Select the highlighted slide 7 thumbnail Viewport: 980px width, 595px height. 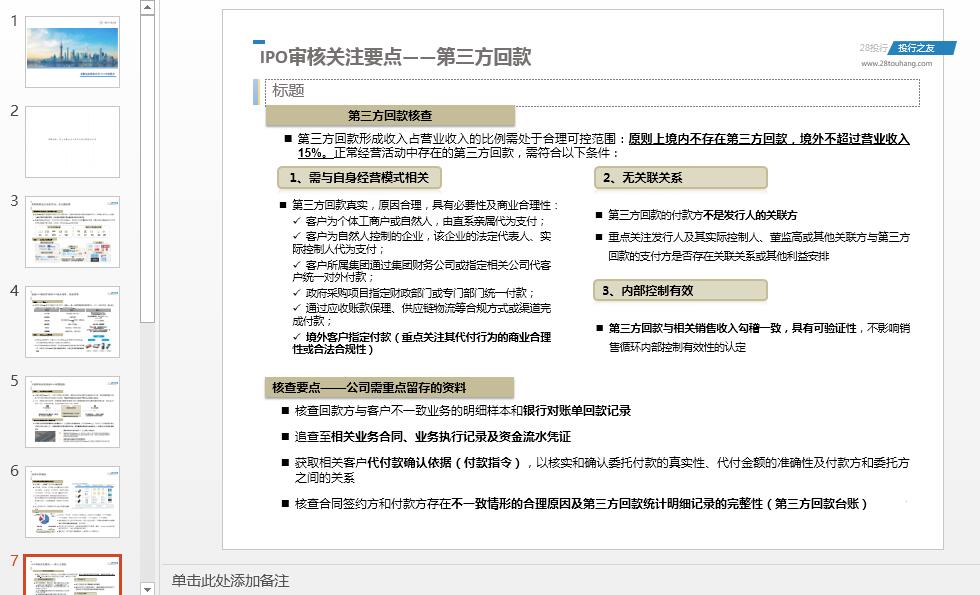click(72, 575)
